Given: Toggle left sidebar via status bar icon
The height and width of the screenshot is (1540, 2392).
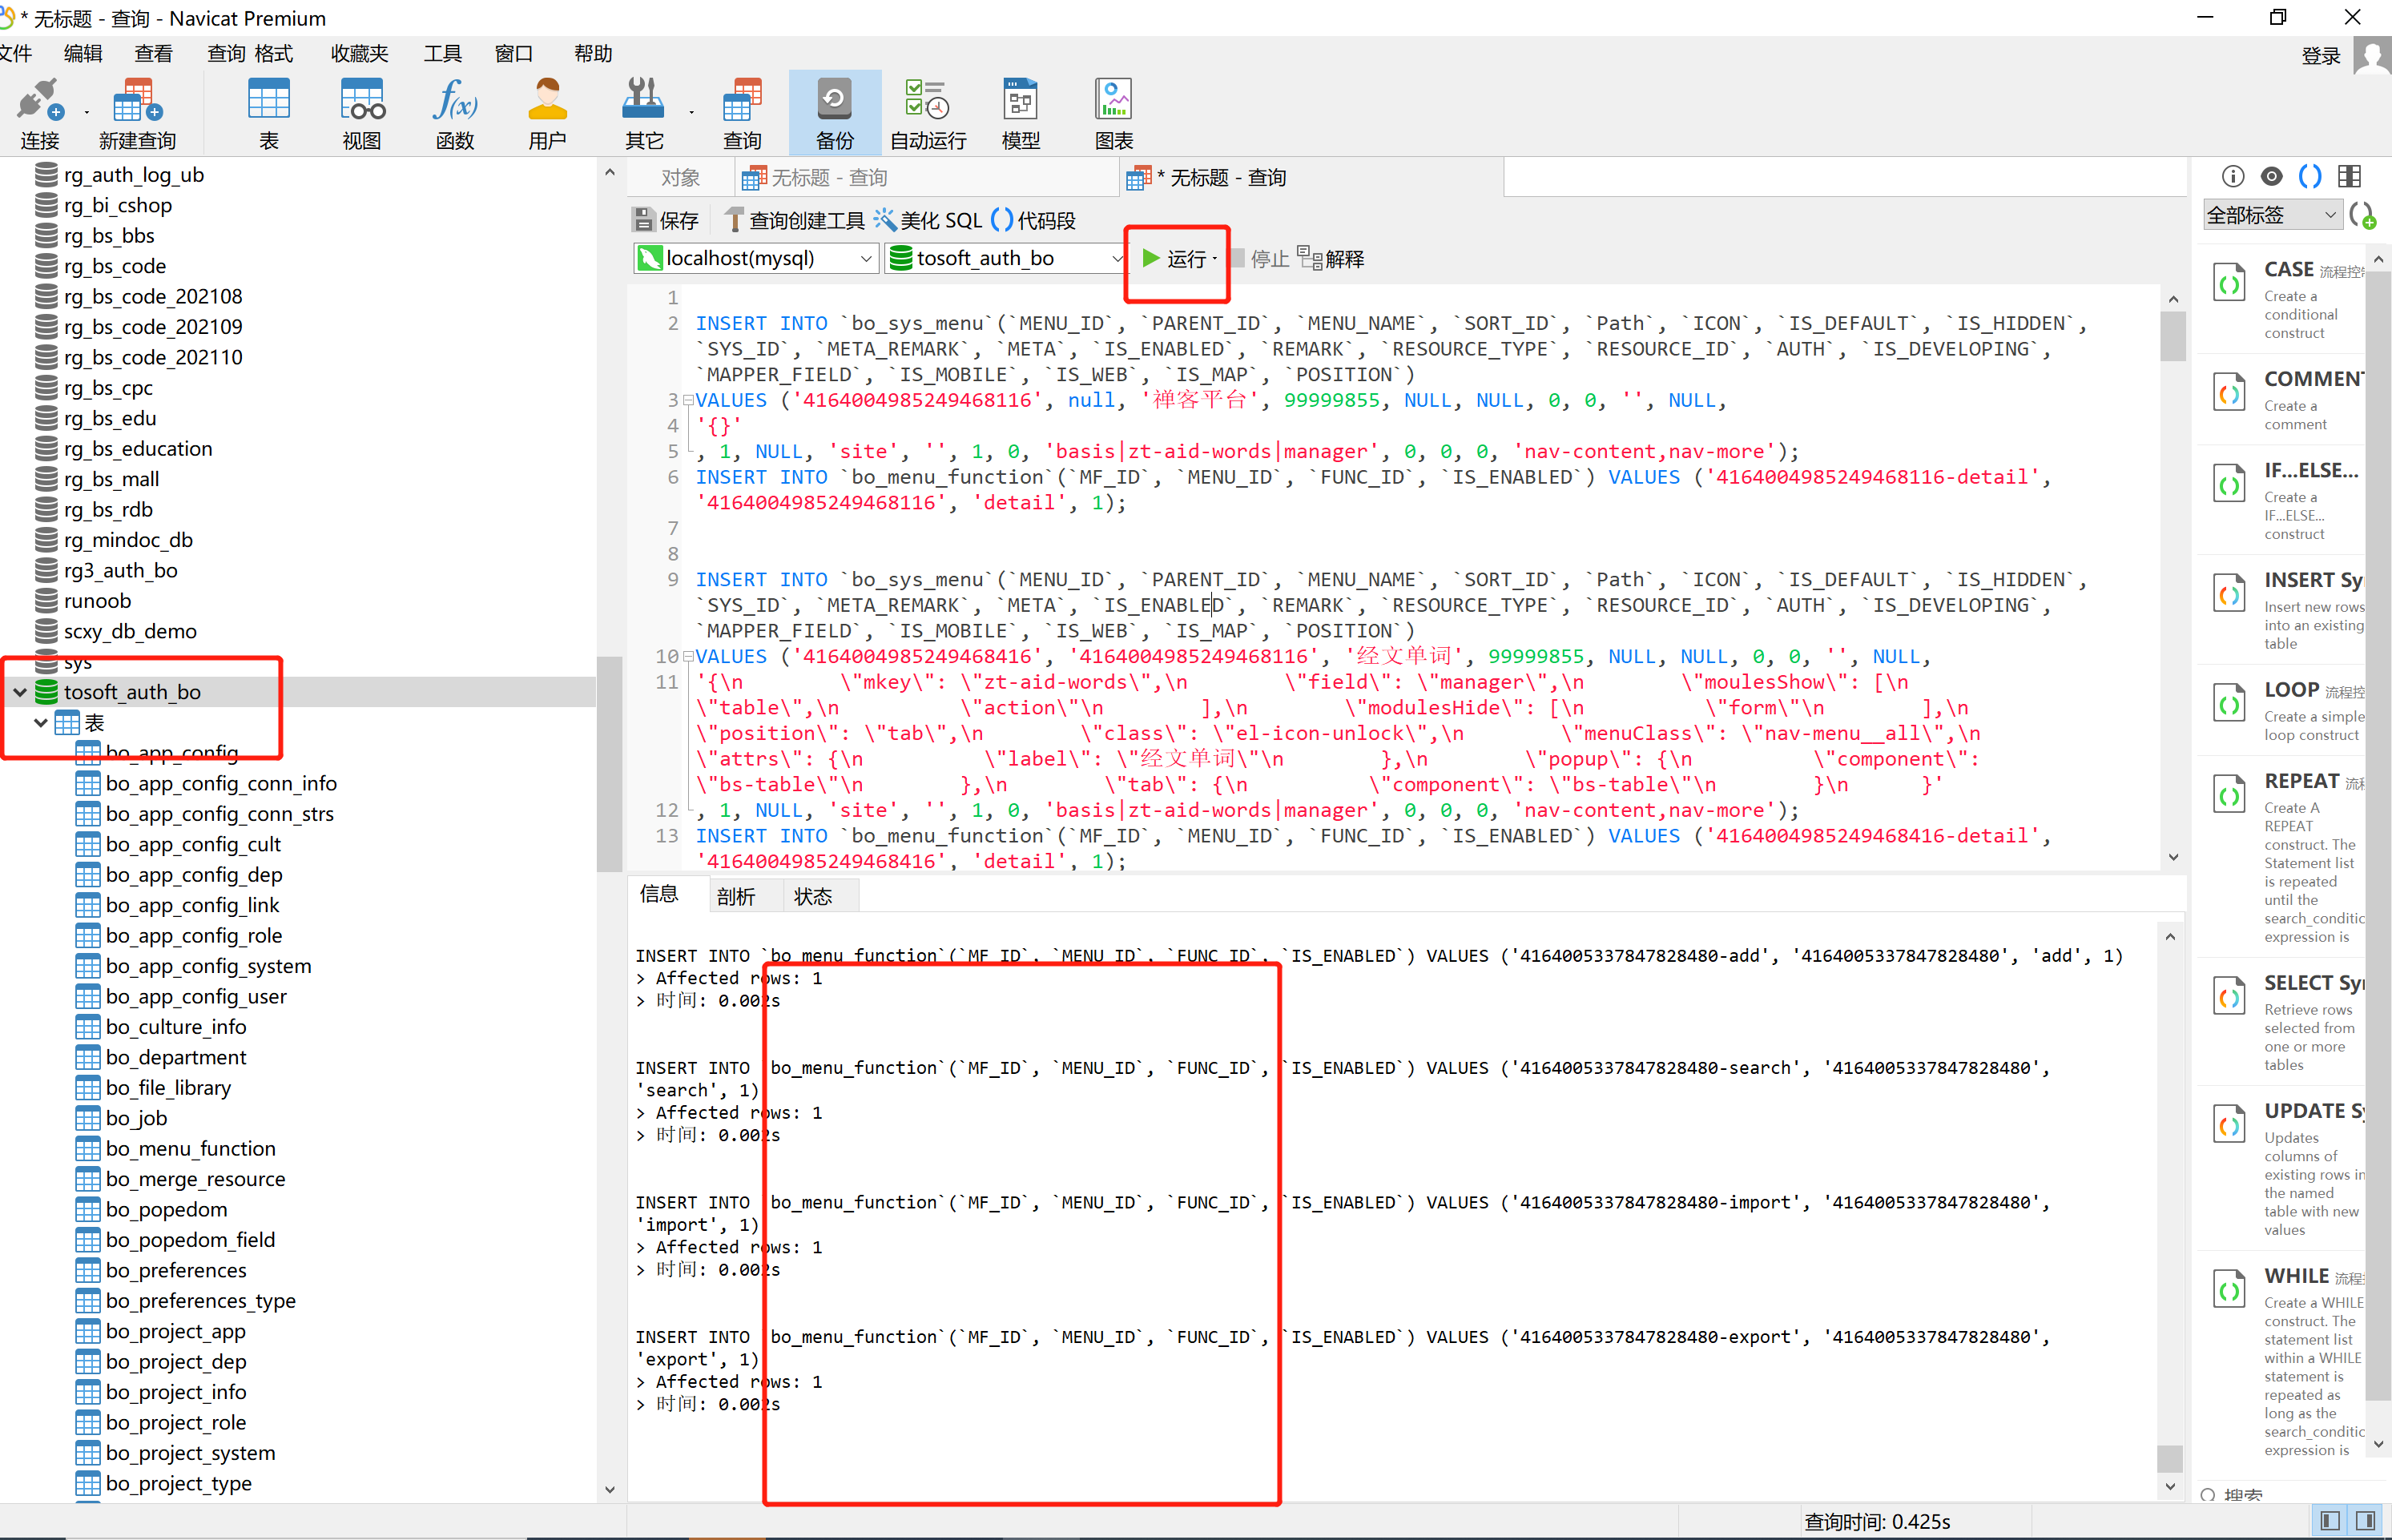Looking at the screenshot, I should tap(2329, 1521).
